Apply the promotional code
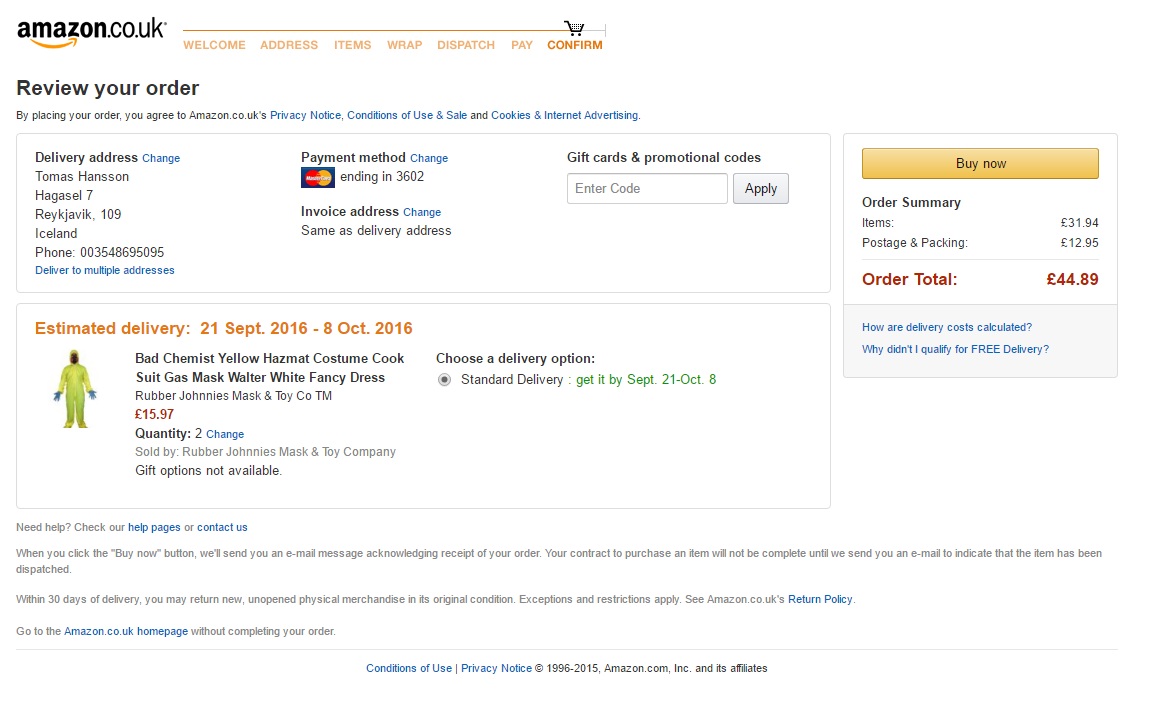Viewport: 1161px width, 711px height. (x=760, y=189)
